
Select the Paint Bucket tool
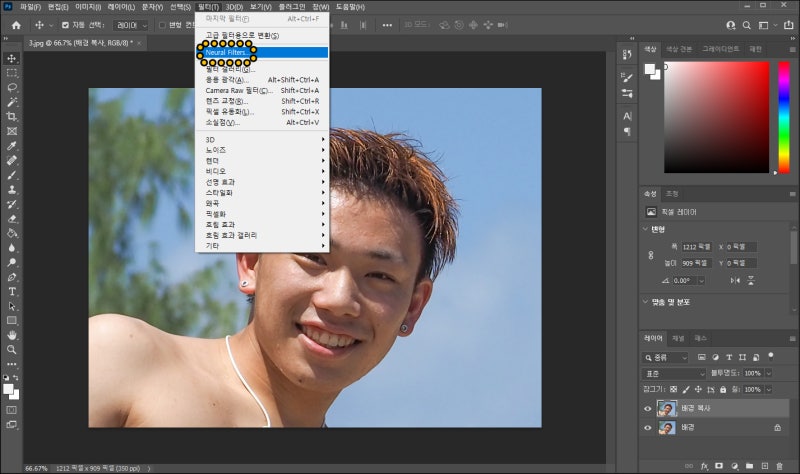pyautogui.click(x=12, y=233)
